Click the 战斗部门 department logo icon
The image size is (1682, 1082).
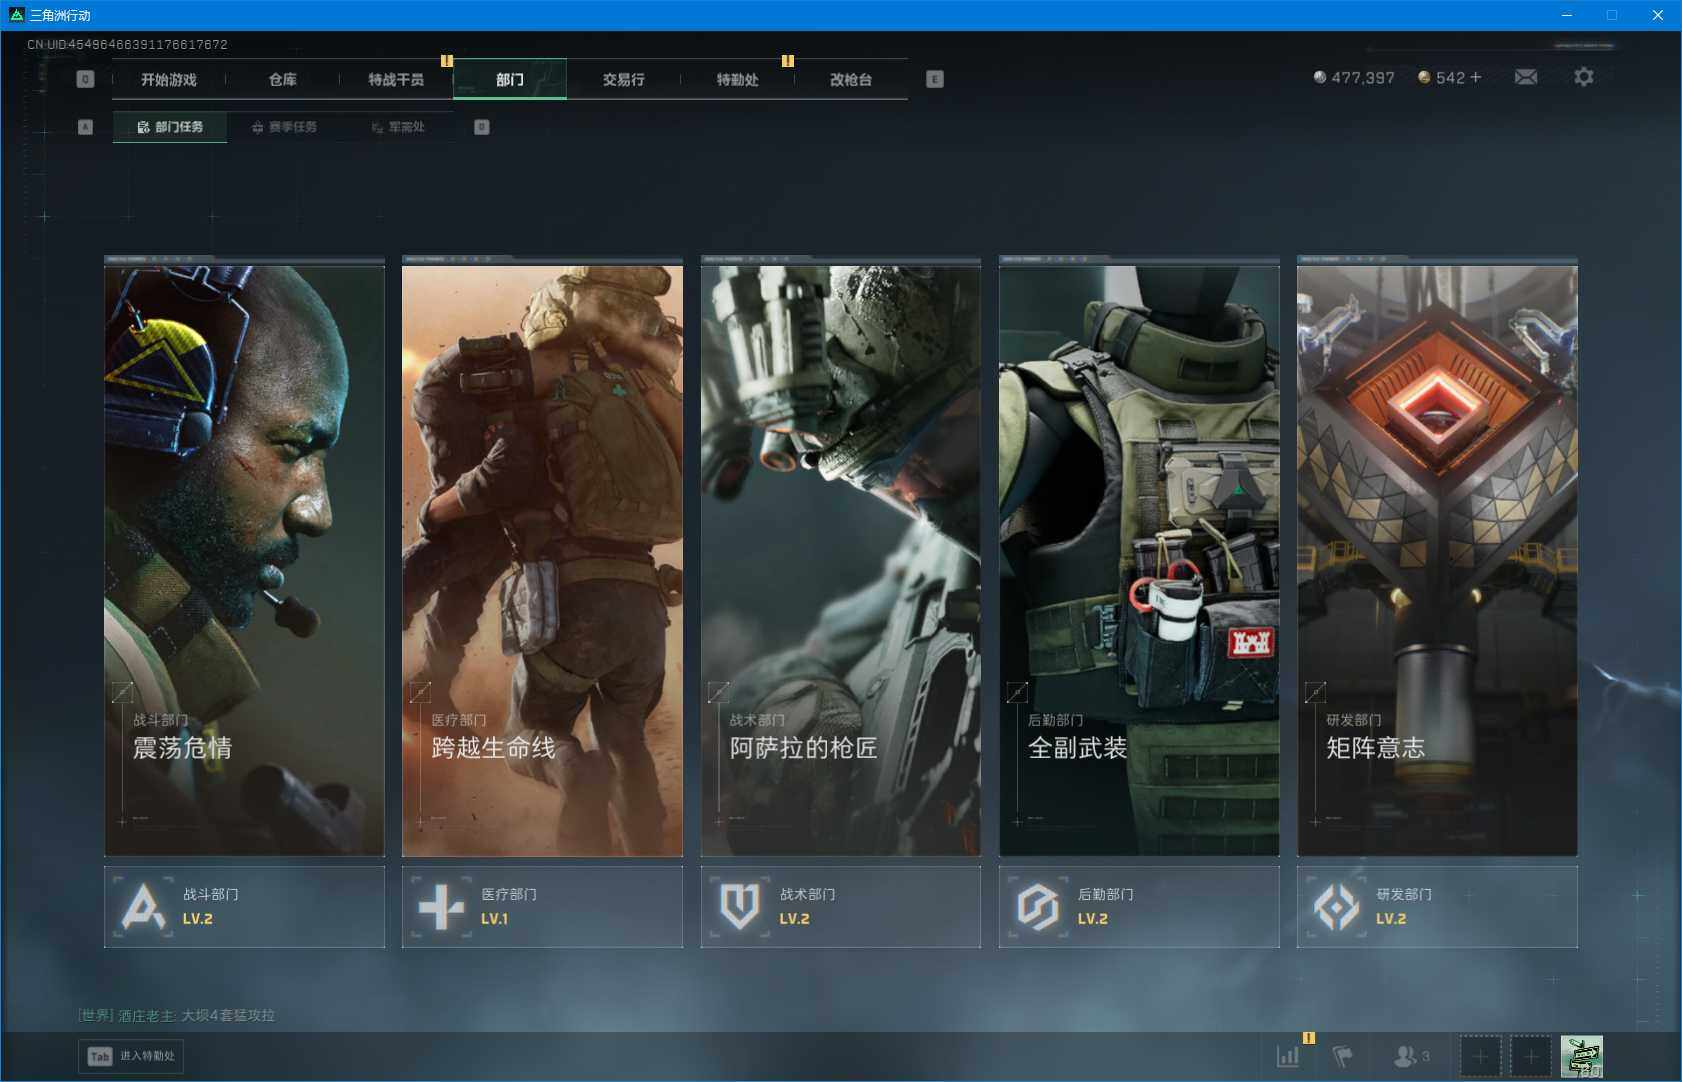(143, 907)
